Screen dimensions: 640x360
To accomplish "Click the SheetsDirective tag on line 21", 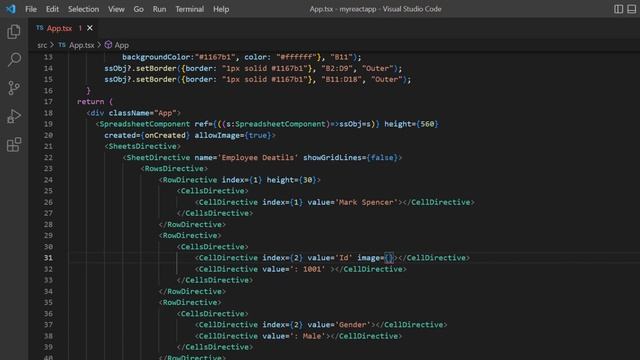I will [x=143, y=146].
